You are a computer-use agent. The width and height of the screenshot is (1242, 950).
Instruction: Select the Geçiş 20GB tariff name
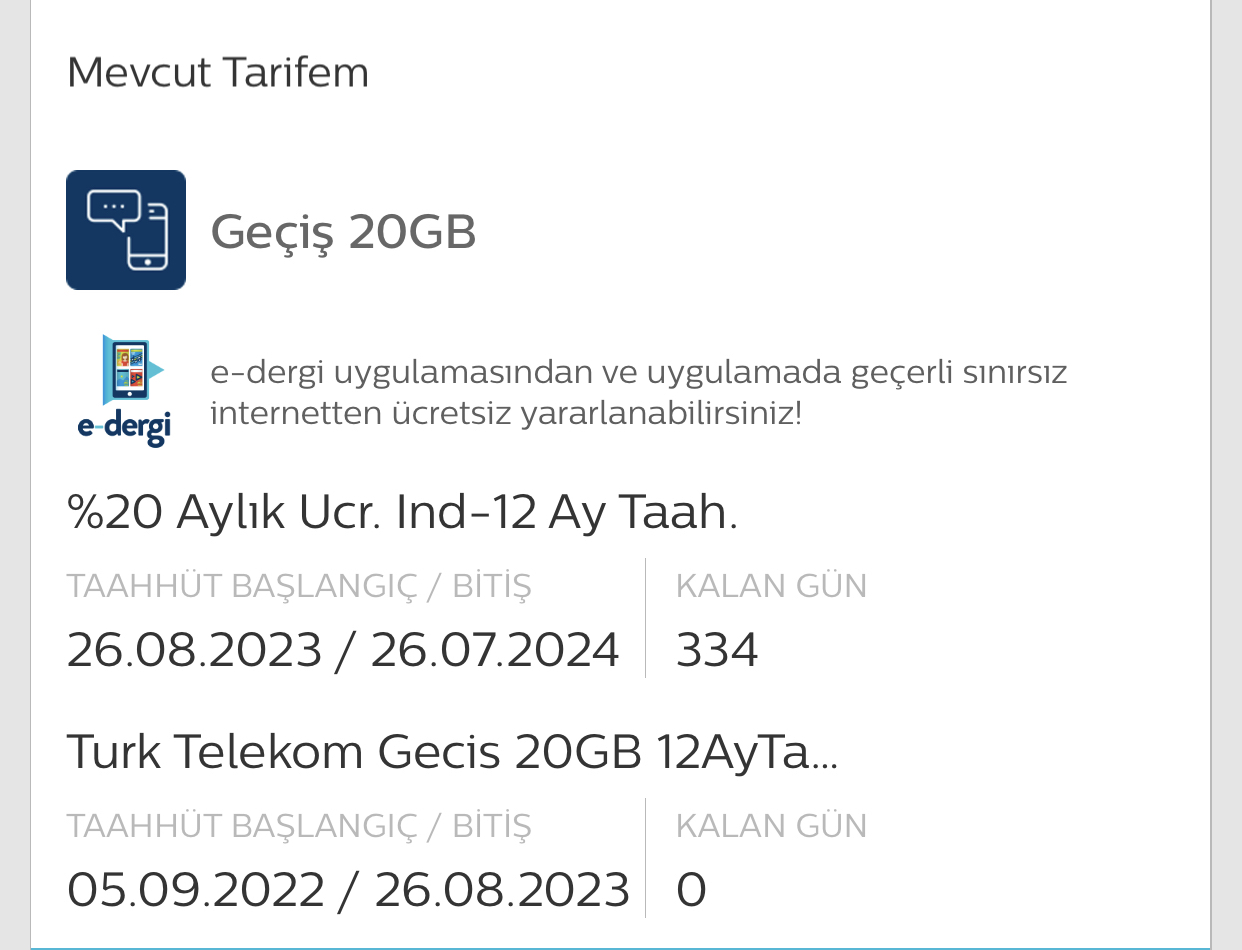click(343, 233)
